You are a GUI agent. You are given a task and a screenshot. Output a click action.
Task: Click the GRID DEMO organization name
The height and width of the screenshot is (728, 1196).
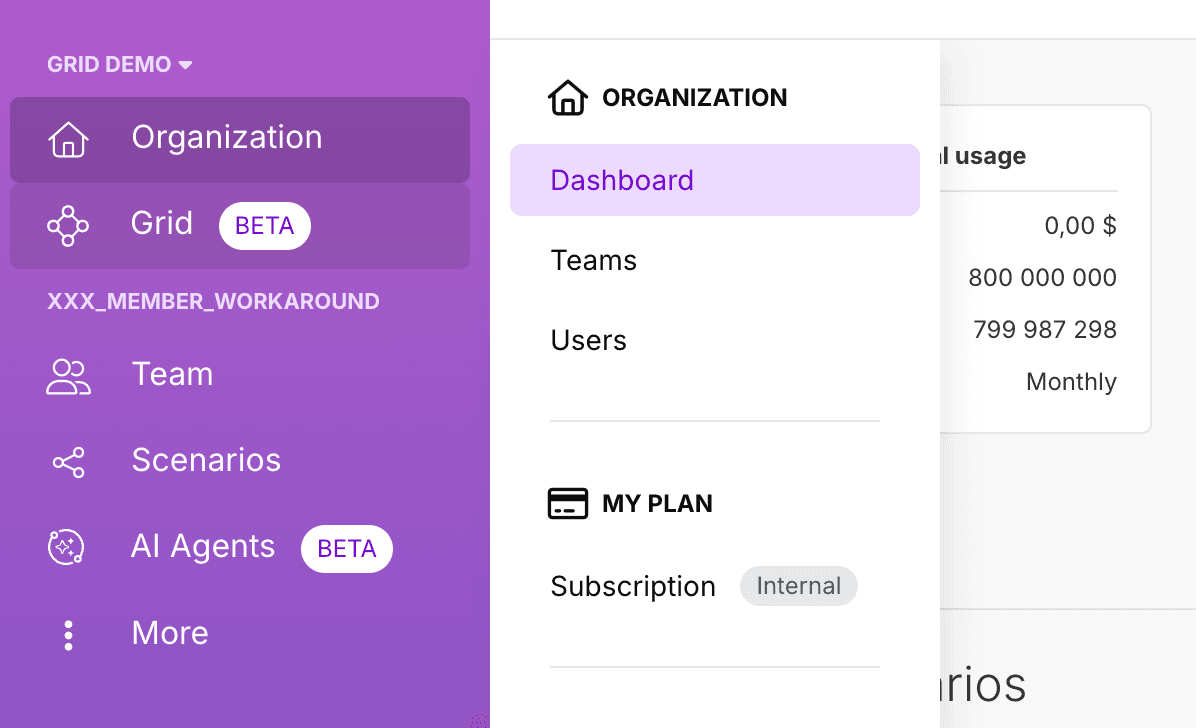[x=109, y=65]
